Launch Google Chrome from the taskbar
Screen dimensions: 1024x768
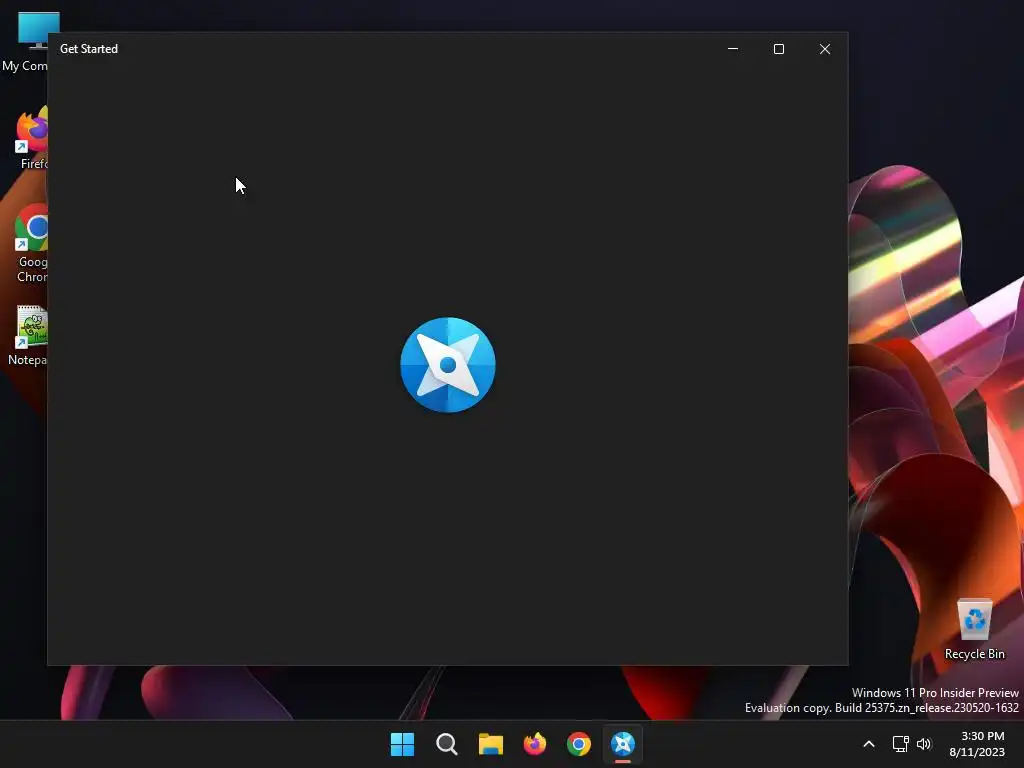(x=579, y=744)
